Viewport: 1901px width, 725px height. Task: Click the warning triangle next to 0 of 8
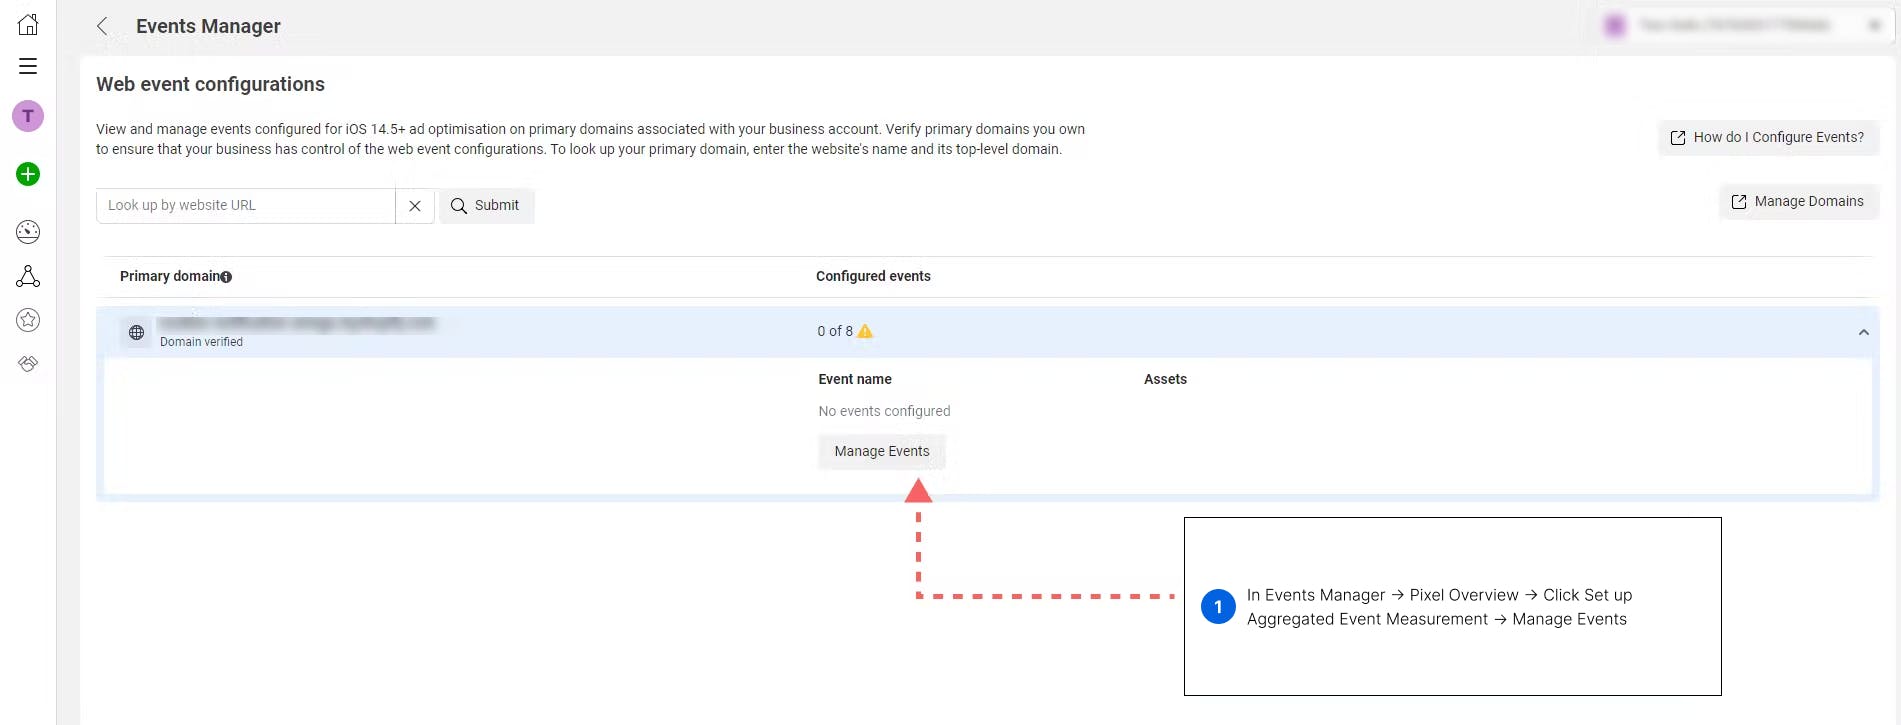pos(865,331)
